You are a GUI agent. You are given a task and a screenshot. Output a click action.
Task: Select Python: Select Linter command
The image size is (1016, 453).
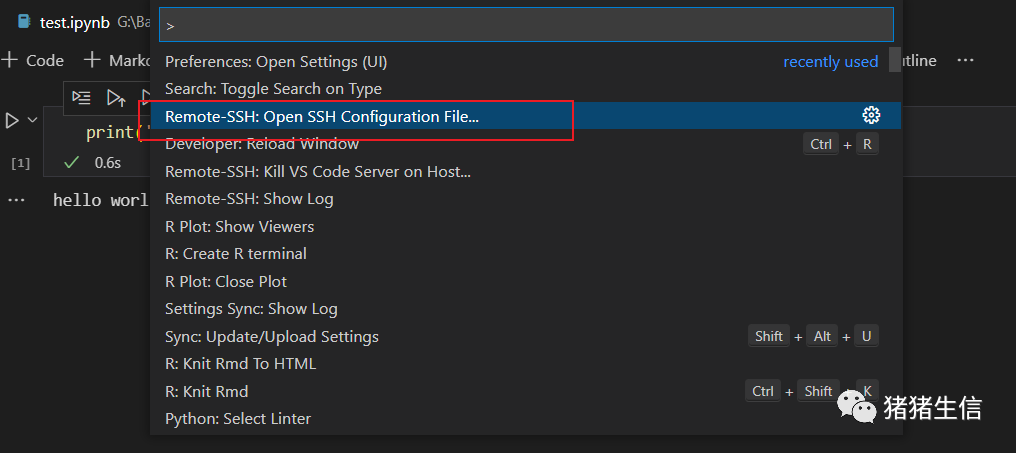pyautogui.click(x=525, y=419)
